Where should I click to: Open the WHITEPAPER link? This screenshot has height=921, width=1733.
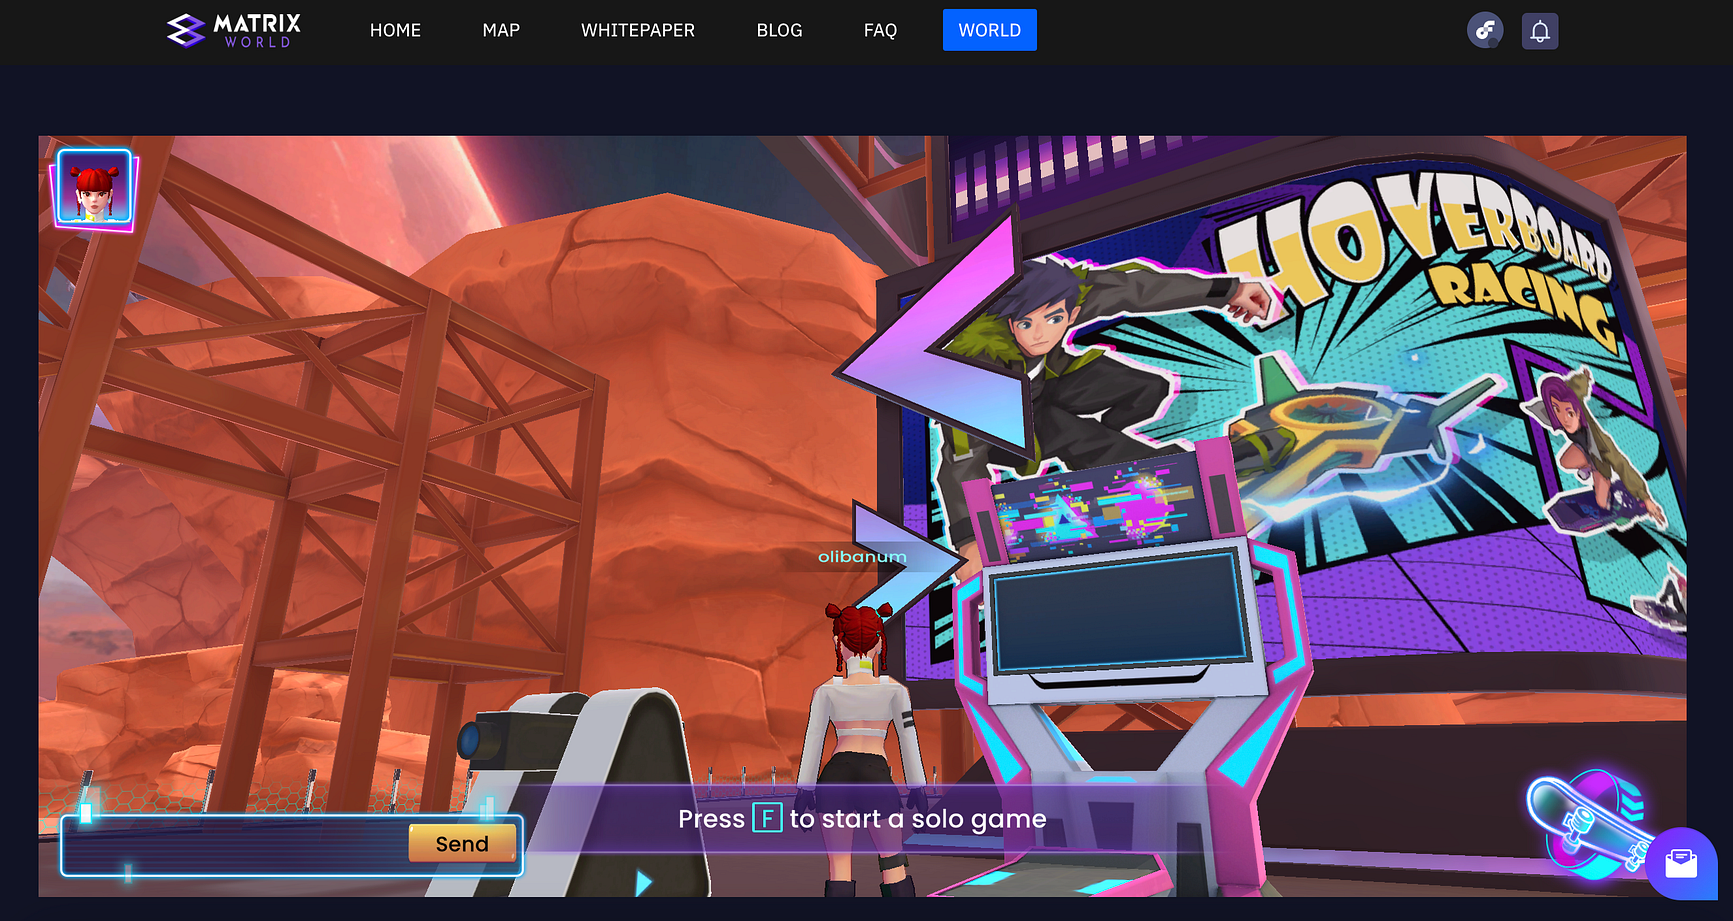coord(638,30)
